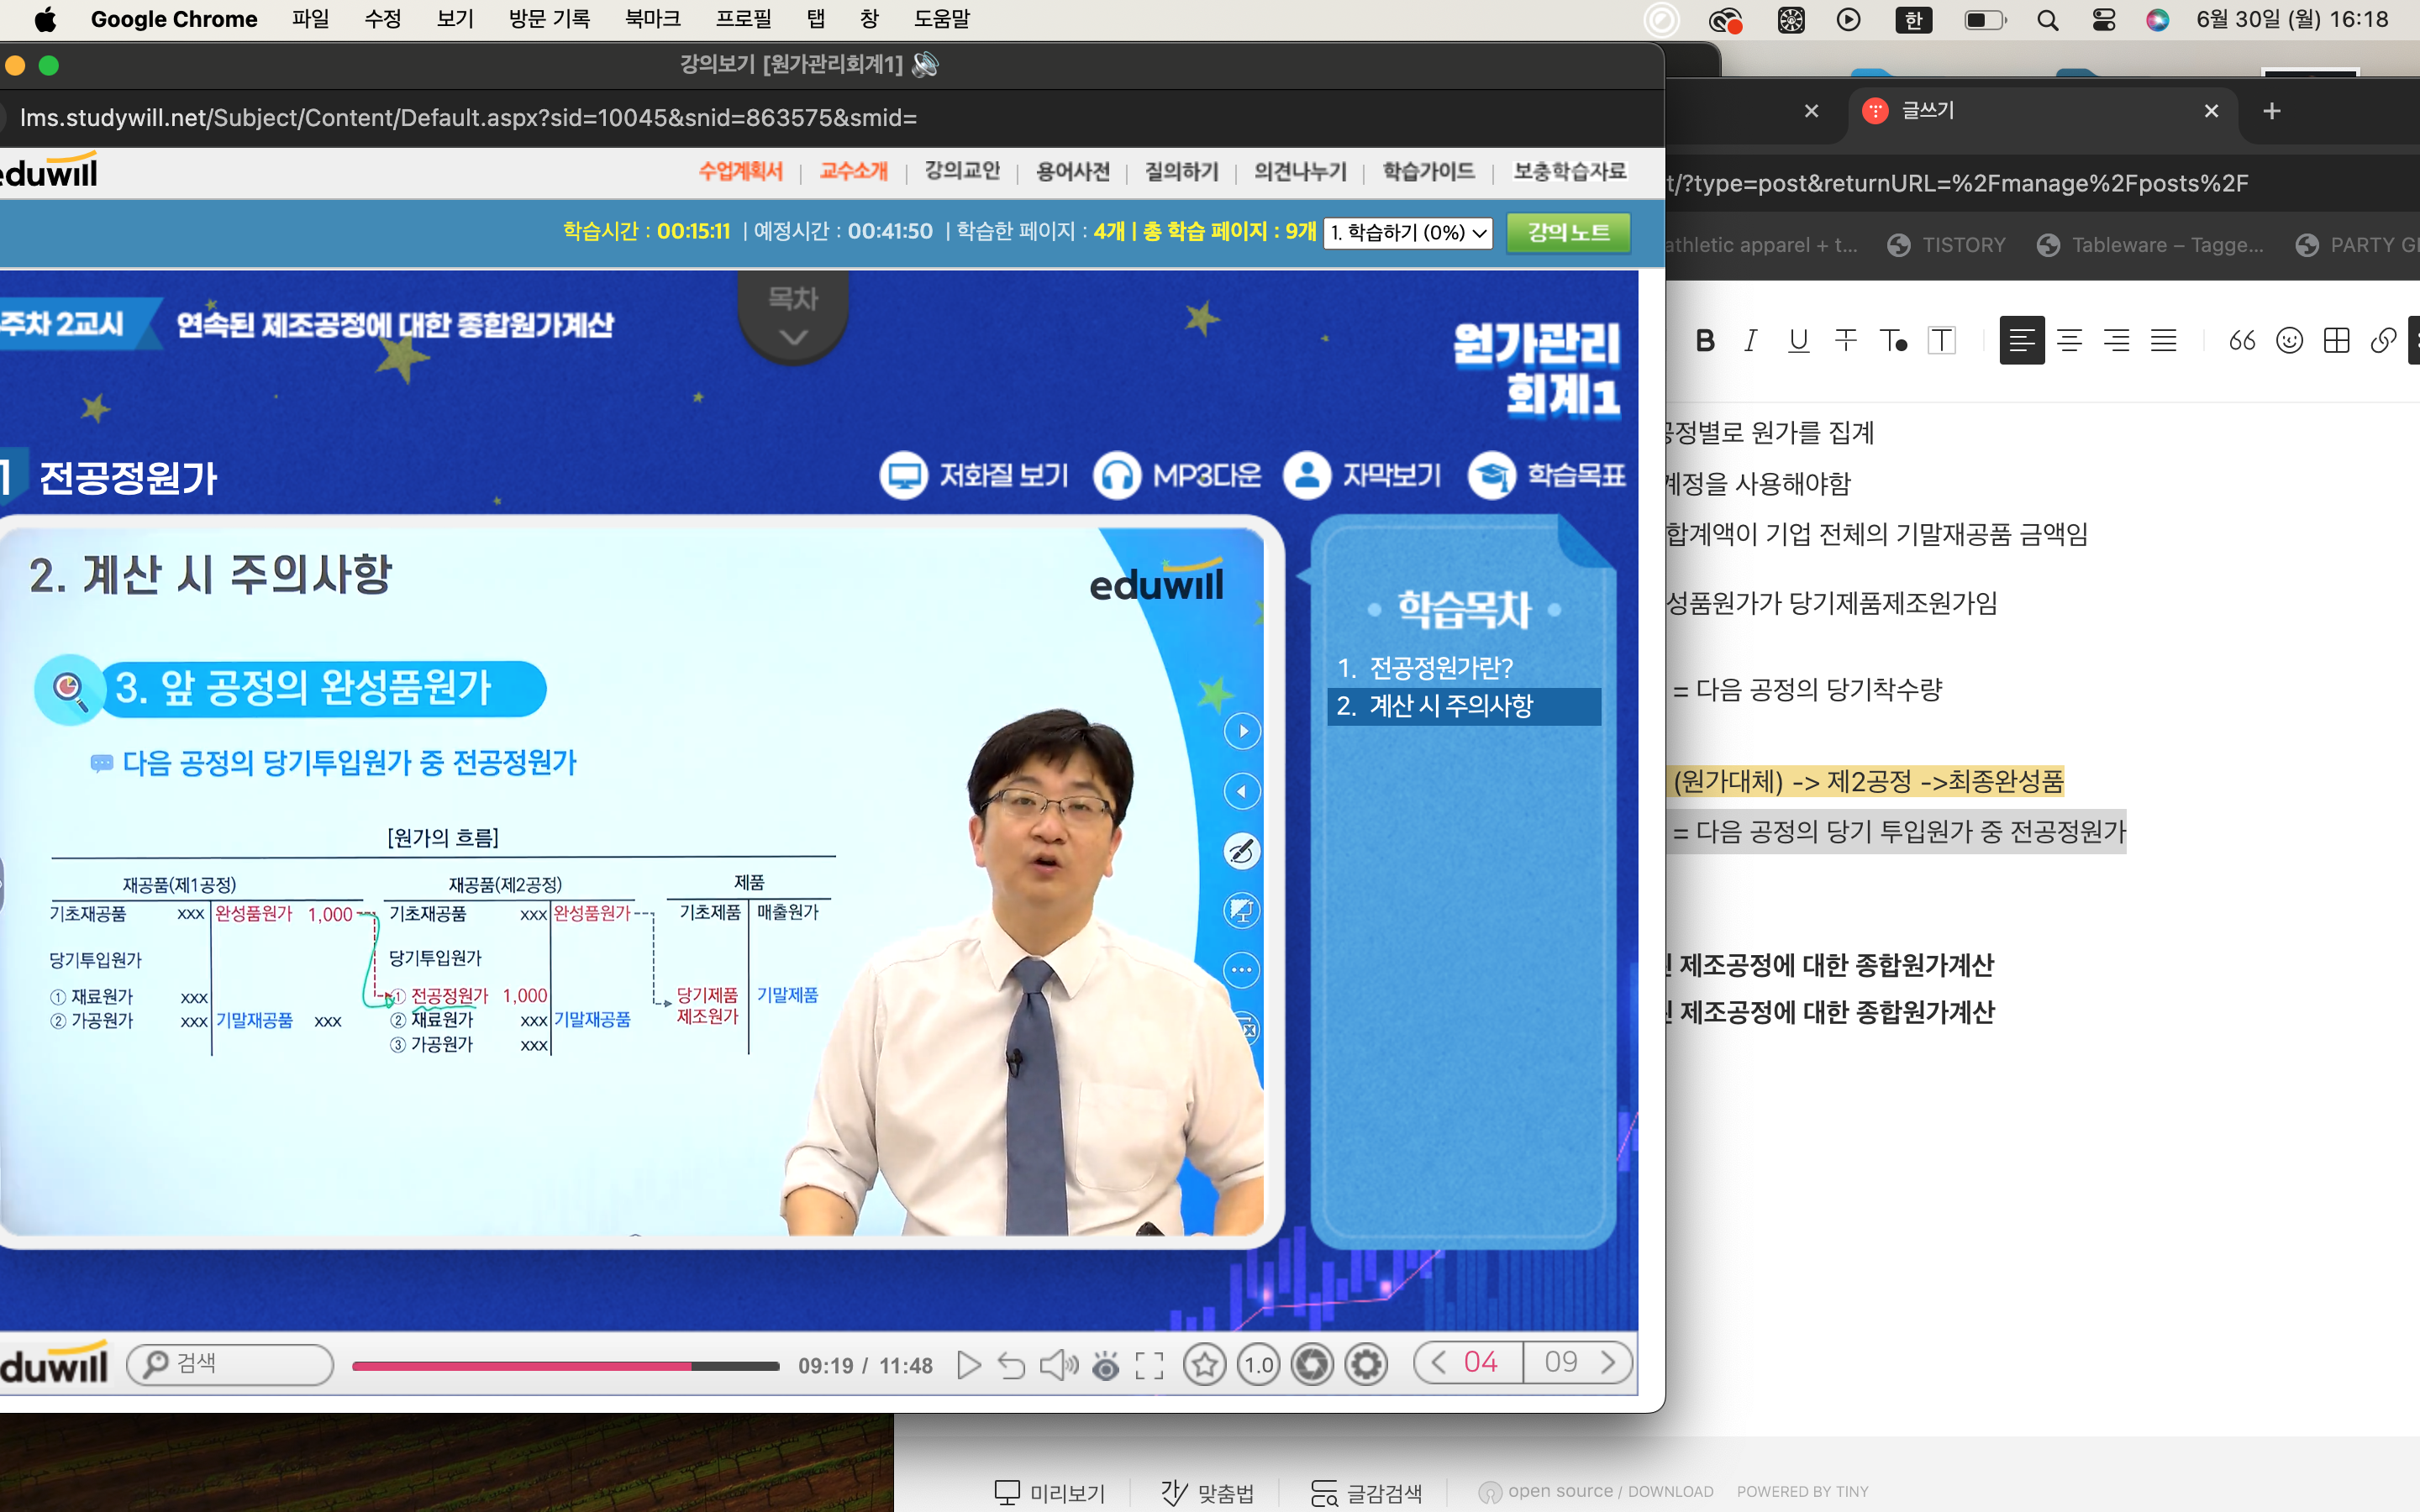The height and width of the screenshot is (1512, 2420).
Task: Seek on the video progress bar
Action: coord(565,1366)
